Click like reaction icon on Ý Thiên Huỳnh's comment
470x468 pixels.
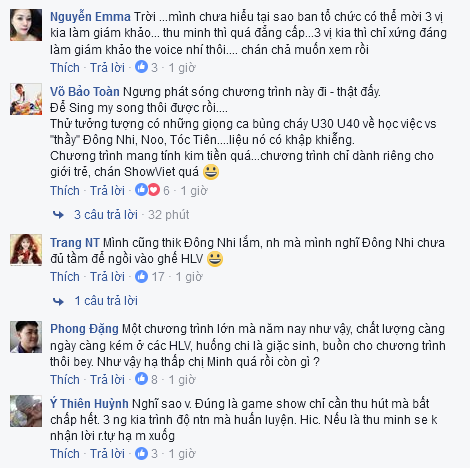pyautogui.click(x=141, y=453)
